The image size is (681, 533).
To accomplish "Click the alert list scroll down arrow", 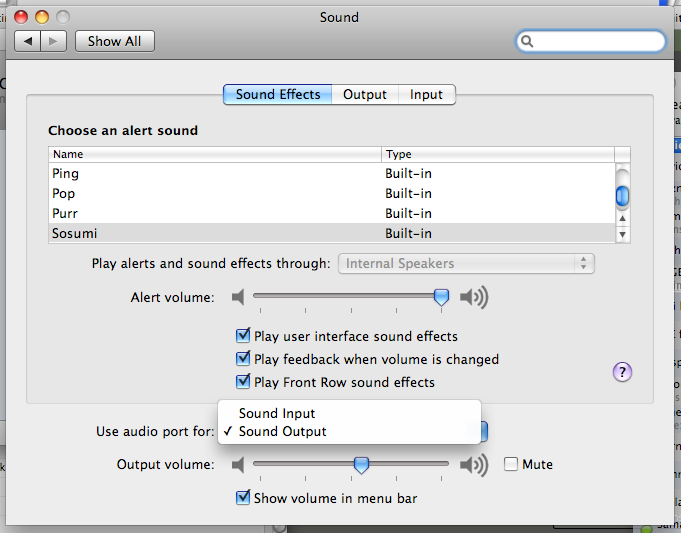I will click(x=622, y=235).
